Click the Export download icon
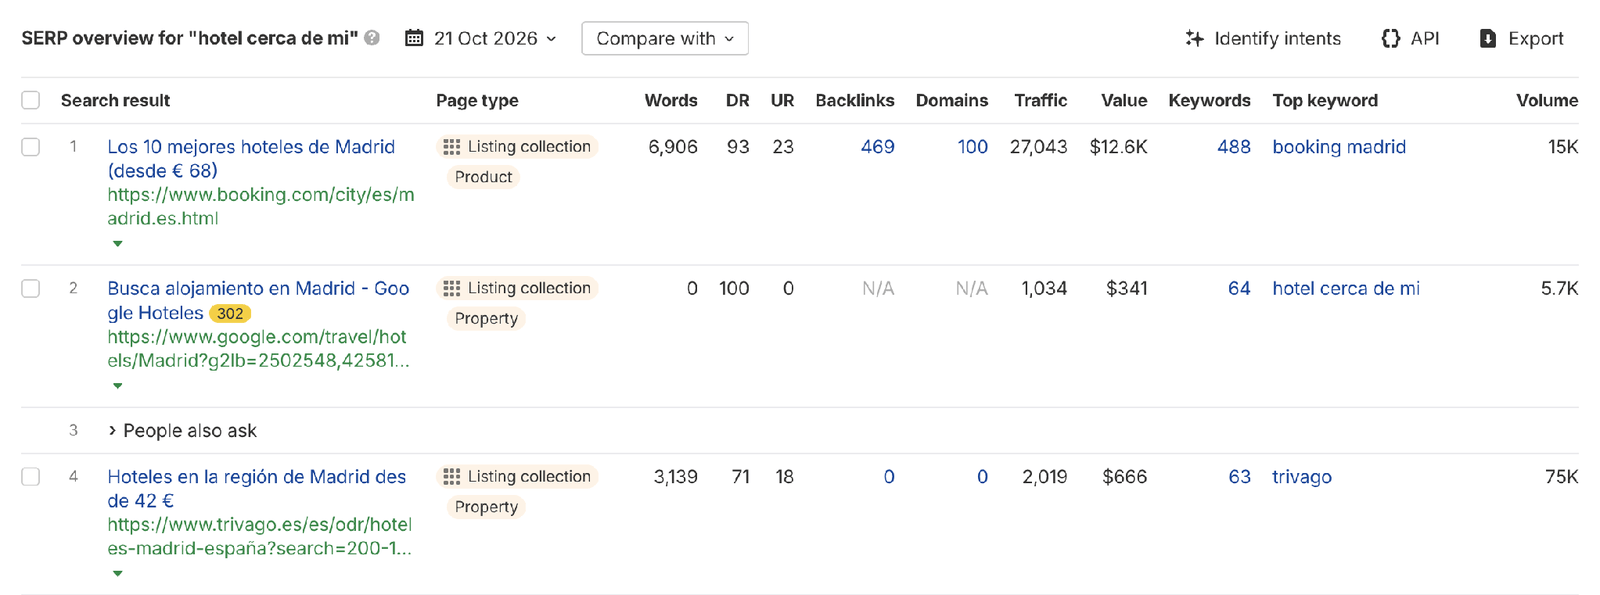Viewport: 1600px width, 595px height. pos(1488,38)
